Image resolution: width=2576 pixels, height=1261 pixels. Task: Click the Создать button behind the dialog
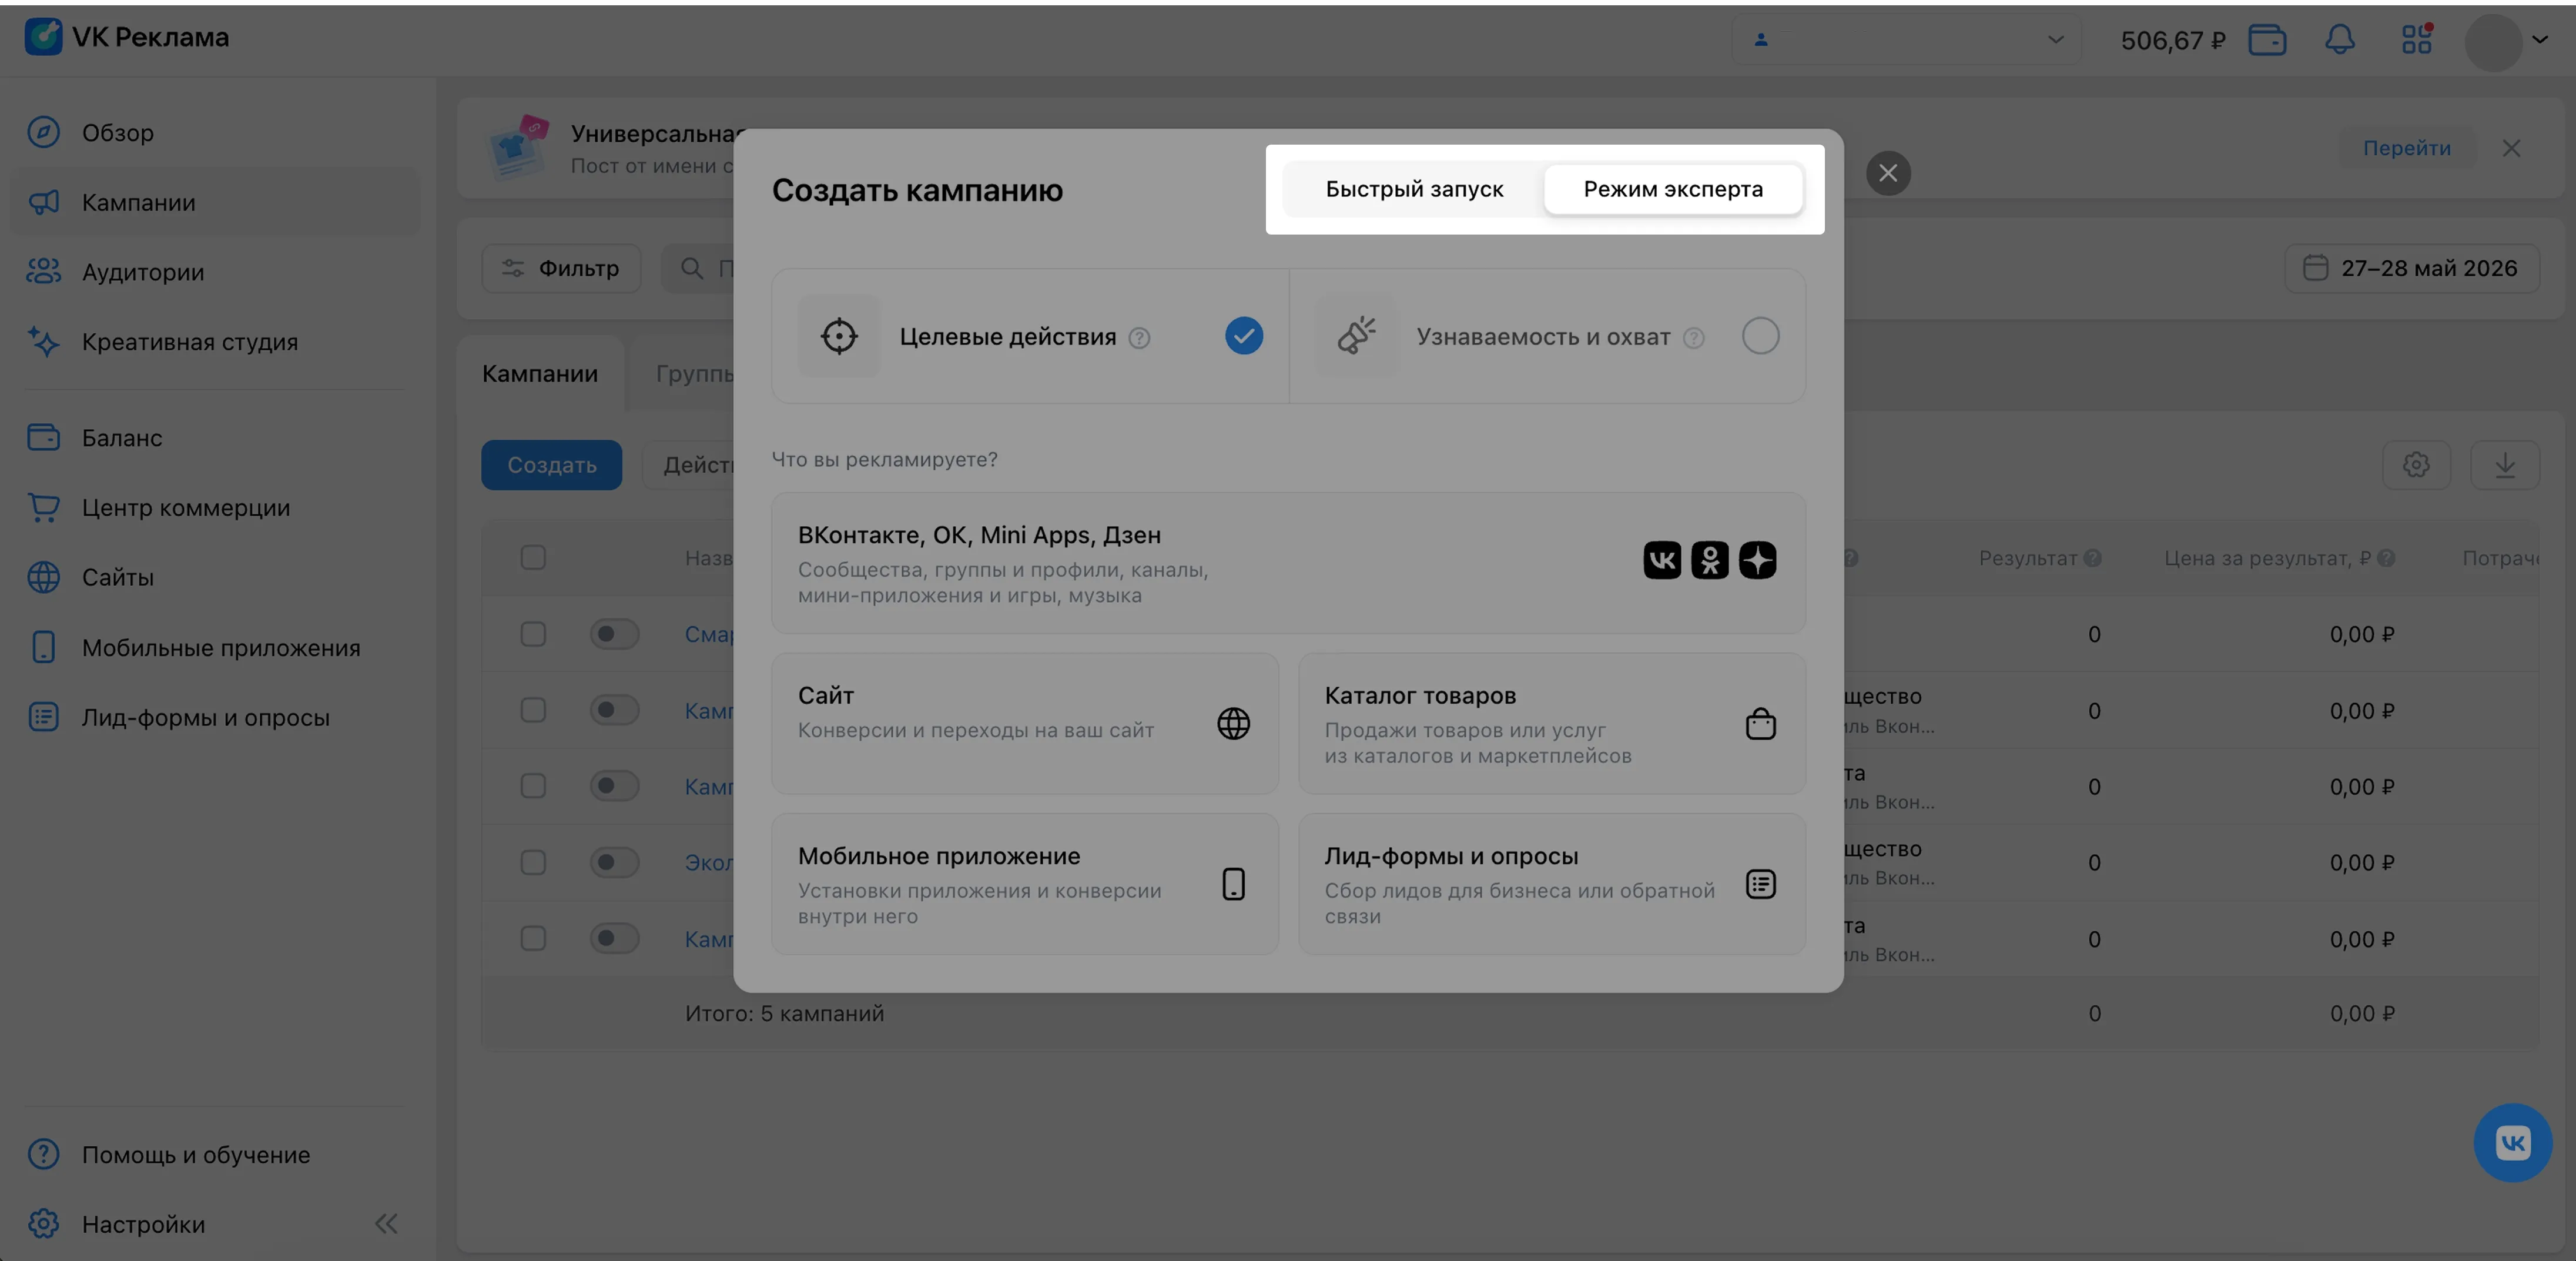(x=551, y=465)
